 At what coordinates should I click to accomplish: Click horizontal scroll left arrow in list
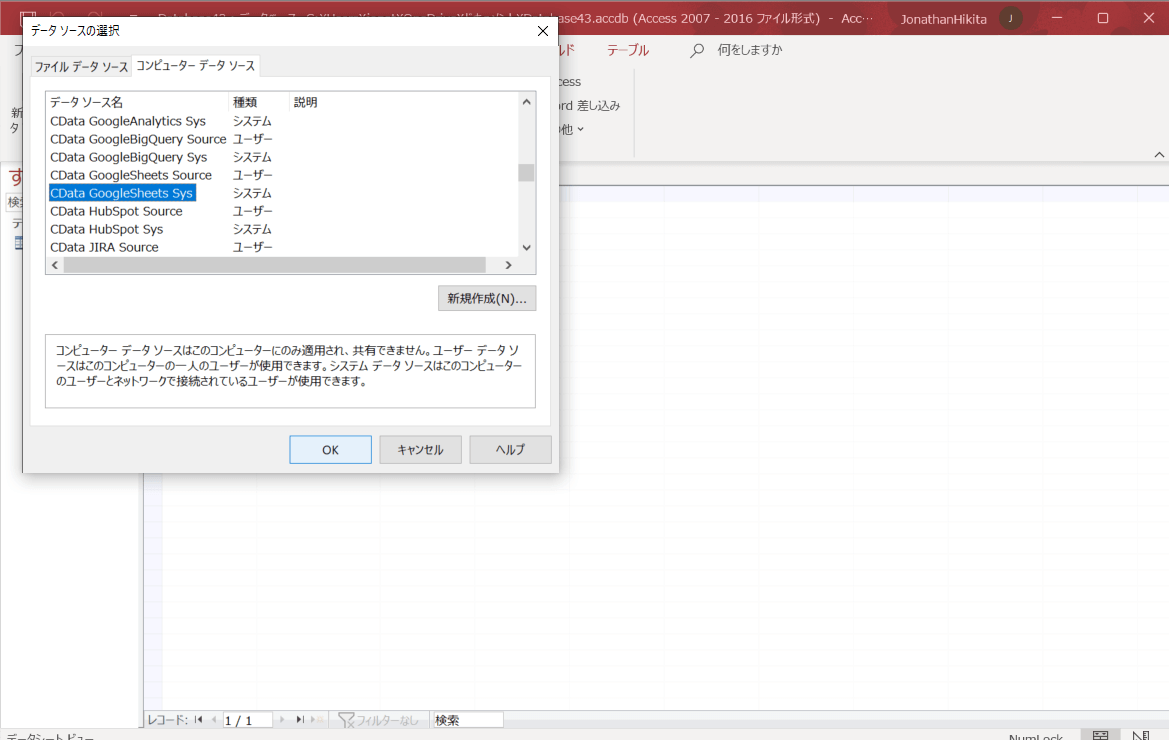coord(54,265)
